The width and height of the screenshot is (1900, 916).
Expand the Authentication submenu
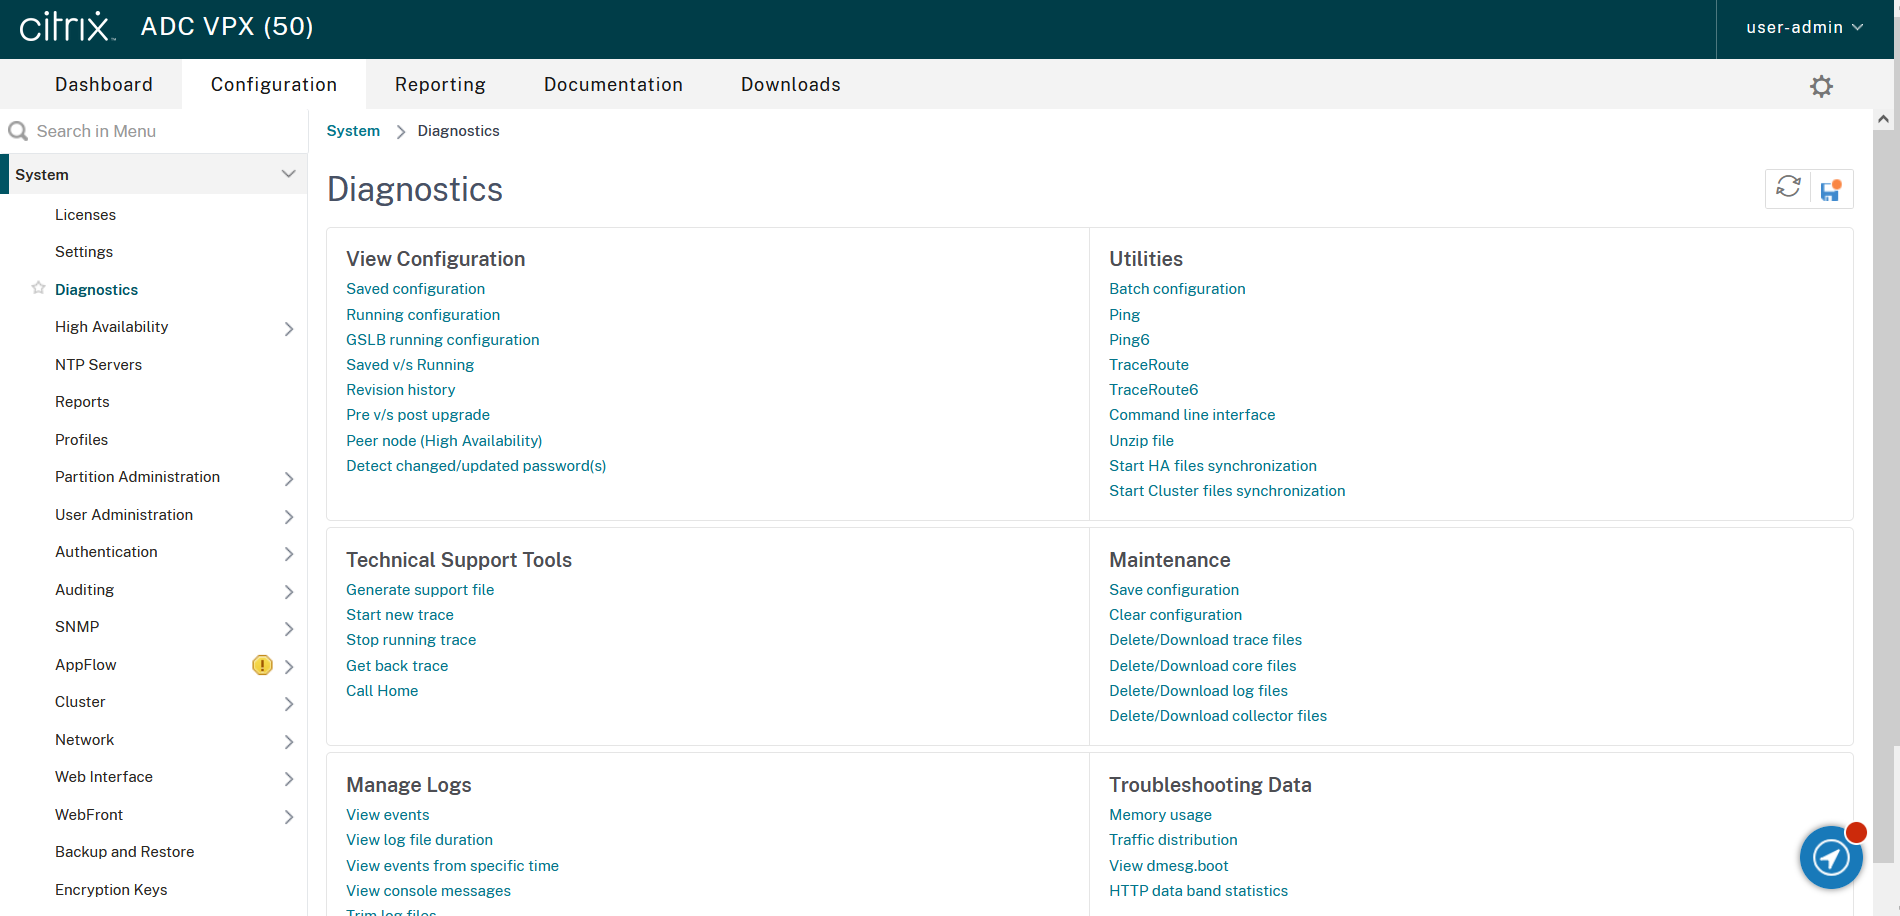click(x=289, y=554)
